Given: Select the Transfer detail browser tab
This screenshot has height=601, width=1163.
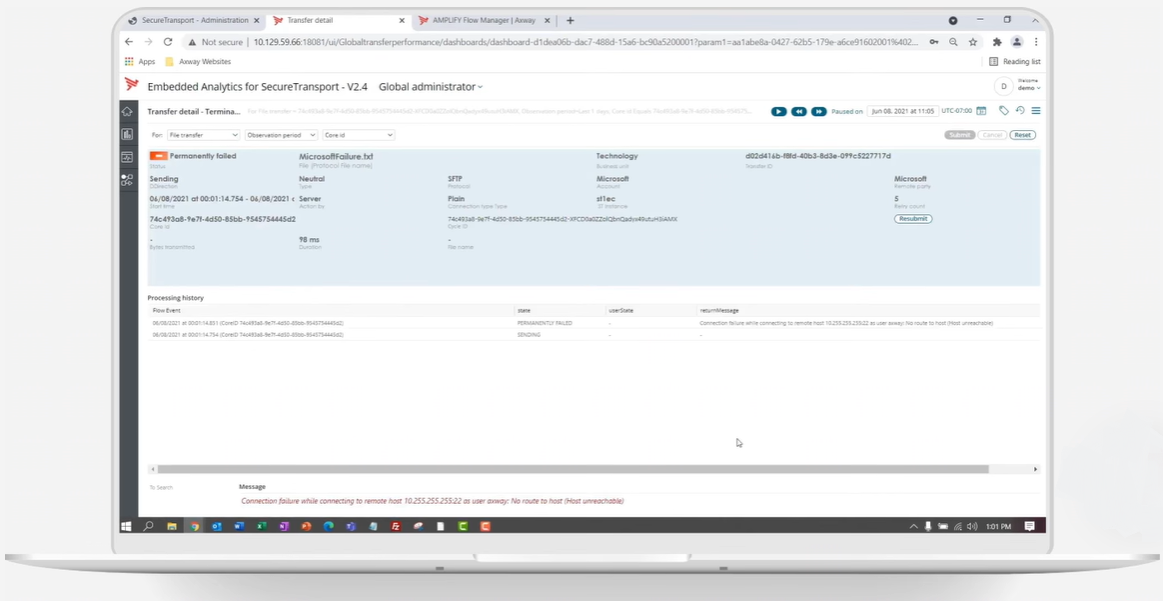Looking at the screenshot, I should [x=339, y=21].
